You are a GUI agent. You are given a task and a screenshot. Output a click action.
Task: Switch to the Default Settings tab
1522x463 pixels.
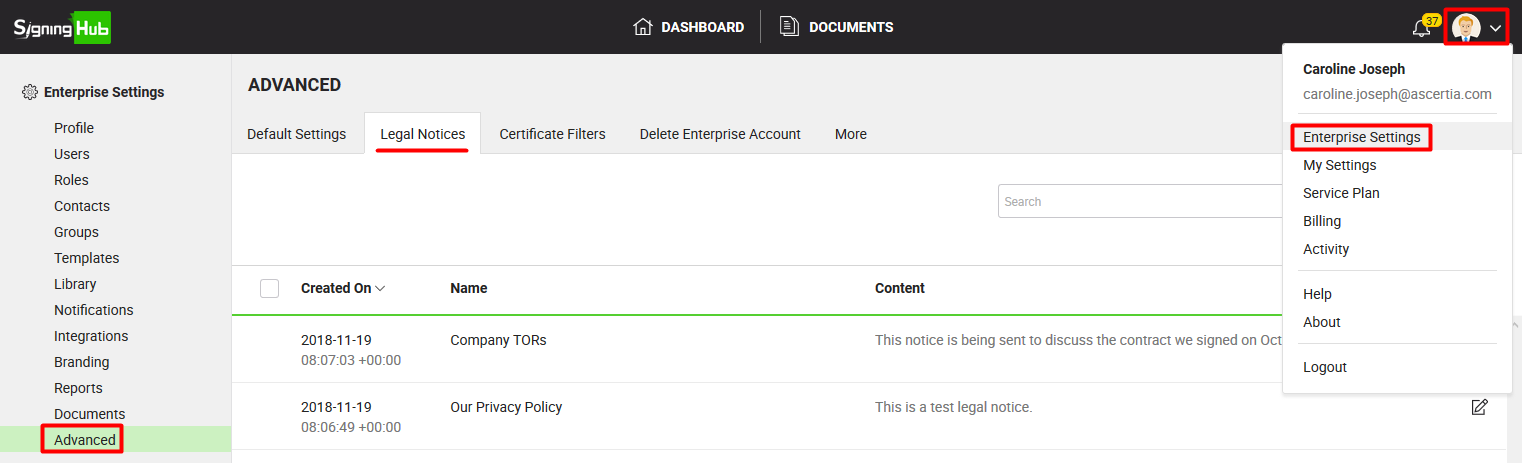[x=296, y=134]
